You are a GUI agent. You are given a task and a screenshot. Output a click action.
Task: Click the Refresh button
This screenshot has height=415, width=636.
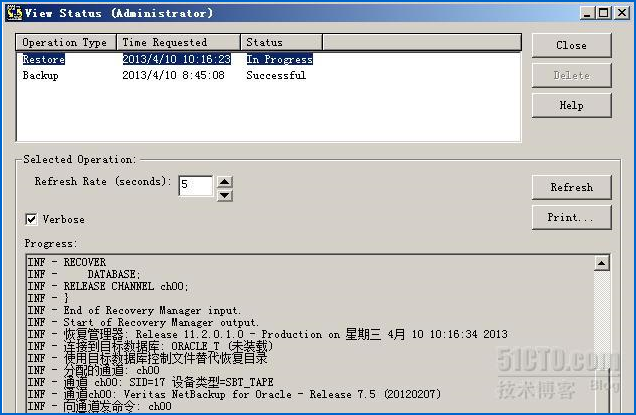pos(572,187)
